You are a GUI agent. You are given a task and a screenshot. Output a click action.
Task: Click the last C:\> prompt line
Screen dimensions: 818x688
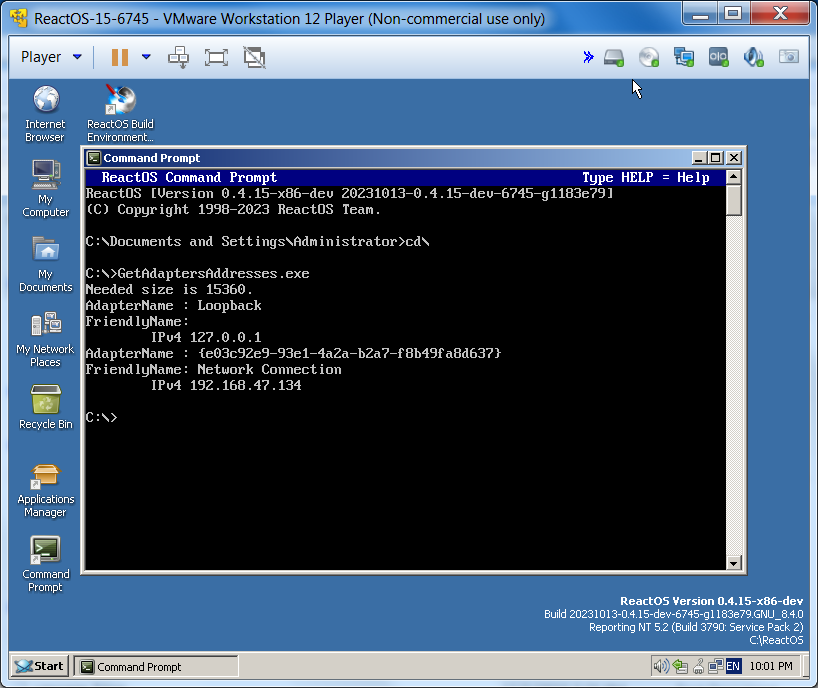point(102,417)
